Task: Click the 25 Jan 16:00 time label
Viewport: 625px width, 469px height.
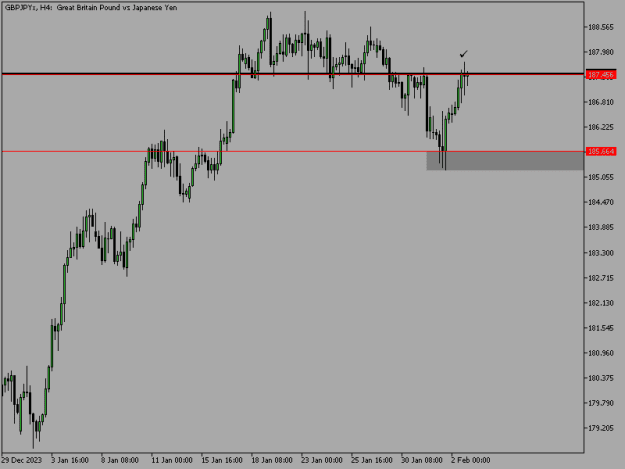Action: pos(371,460)
